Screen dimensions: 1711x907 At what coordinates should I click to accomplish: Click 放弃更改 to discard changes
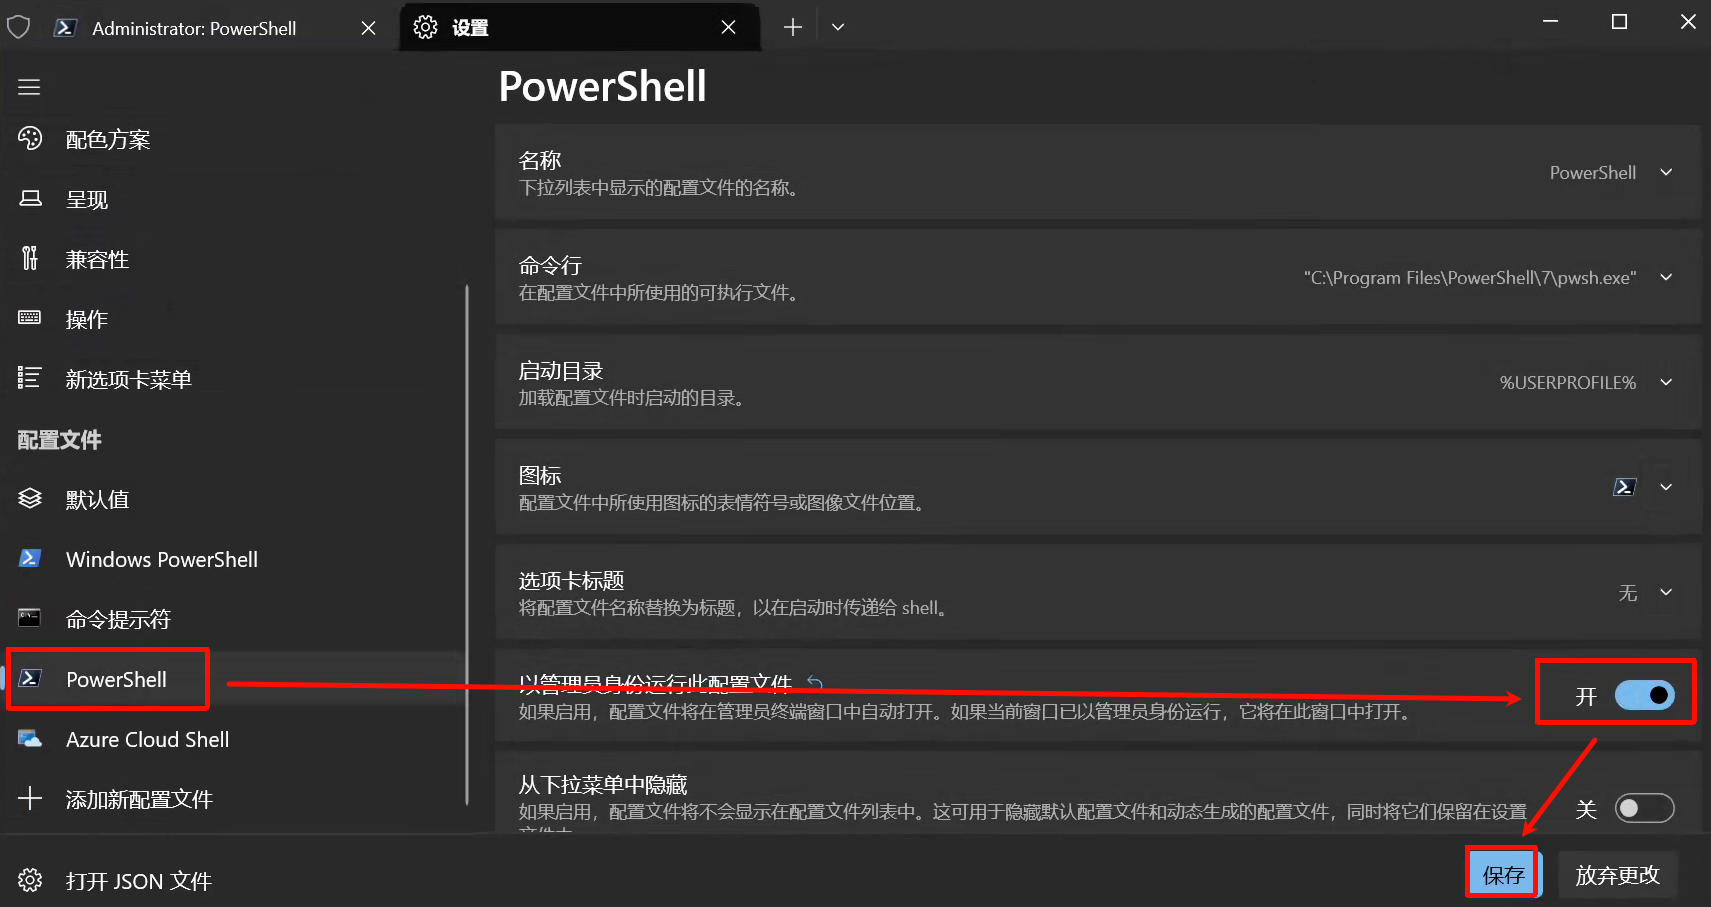[x=1617, y=874]
